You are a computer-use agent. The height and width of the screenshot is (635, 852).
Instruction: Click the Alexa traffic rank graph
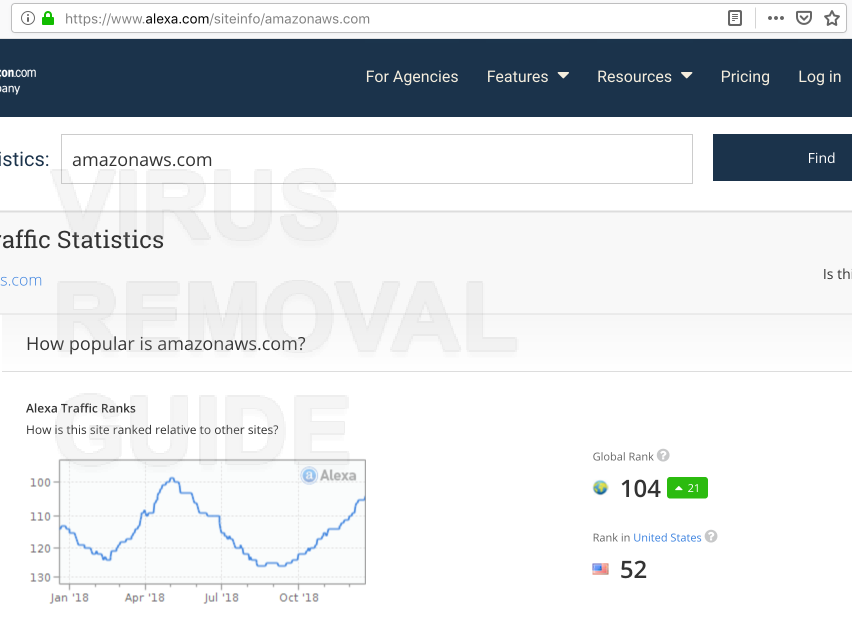[x=212, y=522]
